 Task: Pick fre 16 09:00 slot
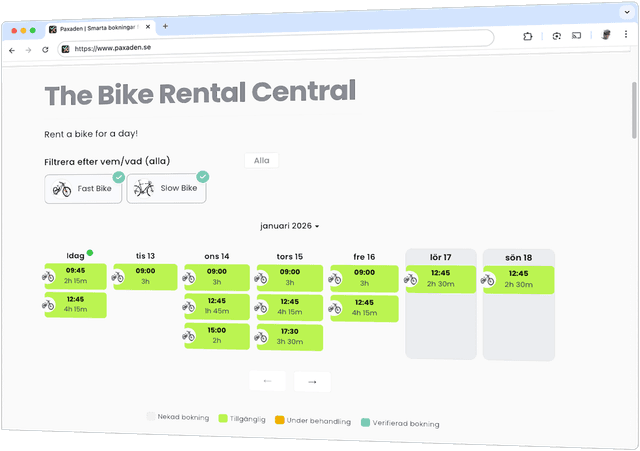(364, 278)
